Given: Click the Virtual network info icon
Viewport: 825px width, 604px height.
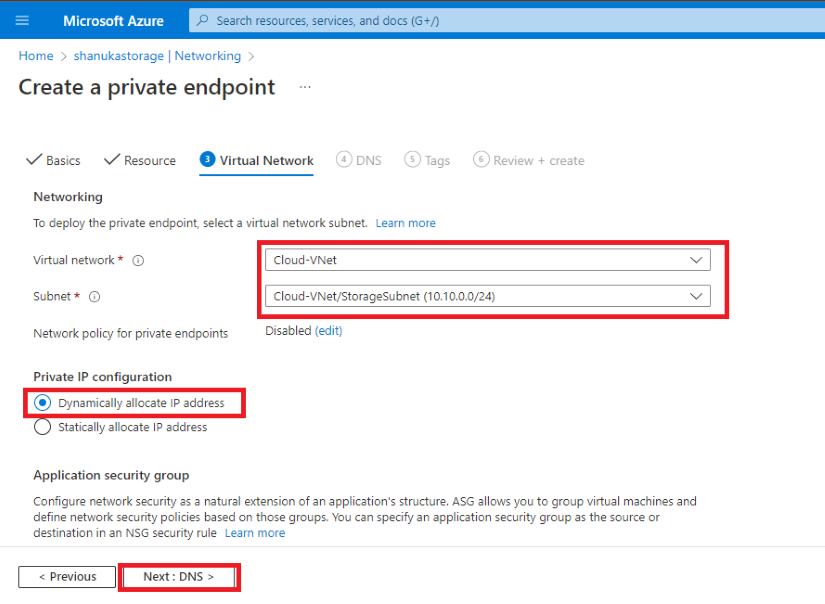Looking at the screenshot, I should pos(138,260).
